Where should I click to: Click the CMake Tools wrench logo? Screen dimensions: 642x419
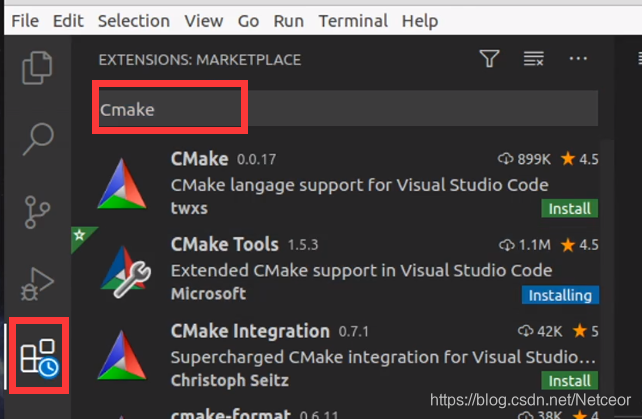[x=125, y=271]
